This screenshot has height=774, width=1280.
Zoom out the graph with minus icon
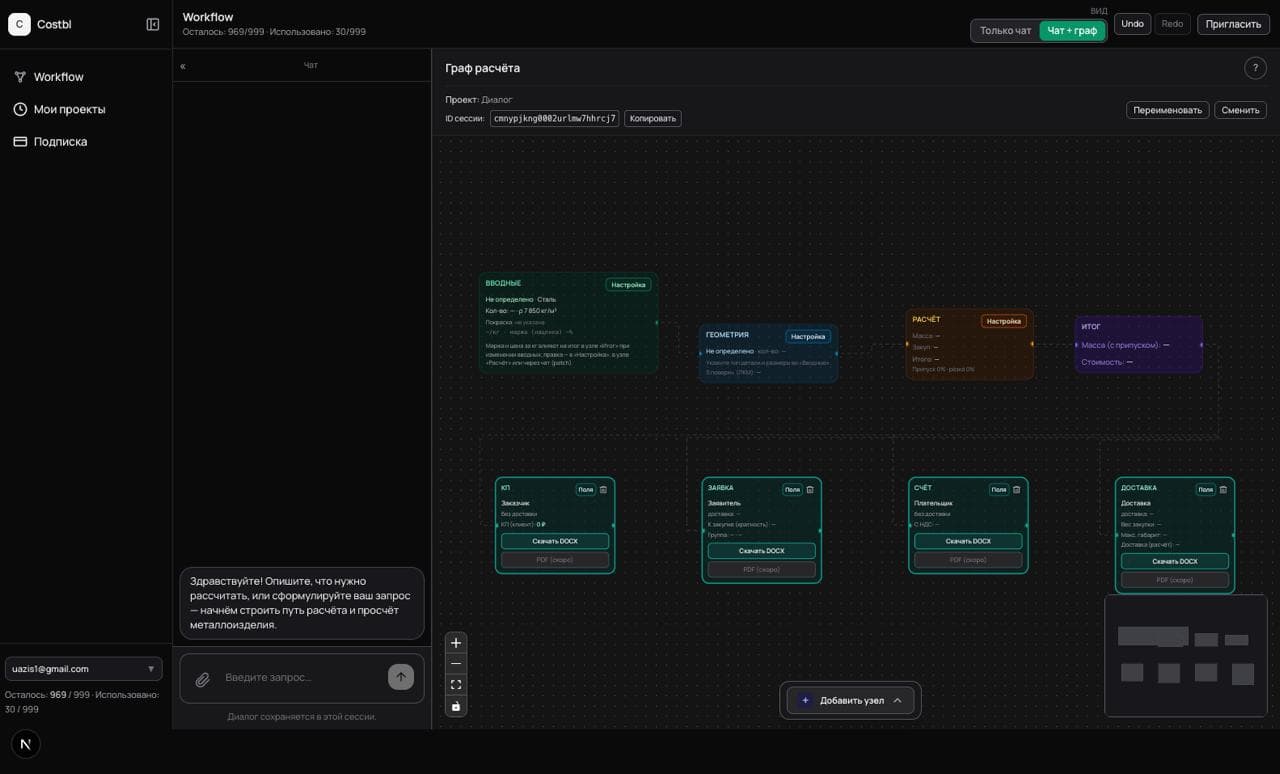click(x=456, y=664)
